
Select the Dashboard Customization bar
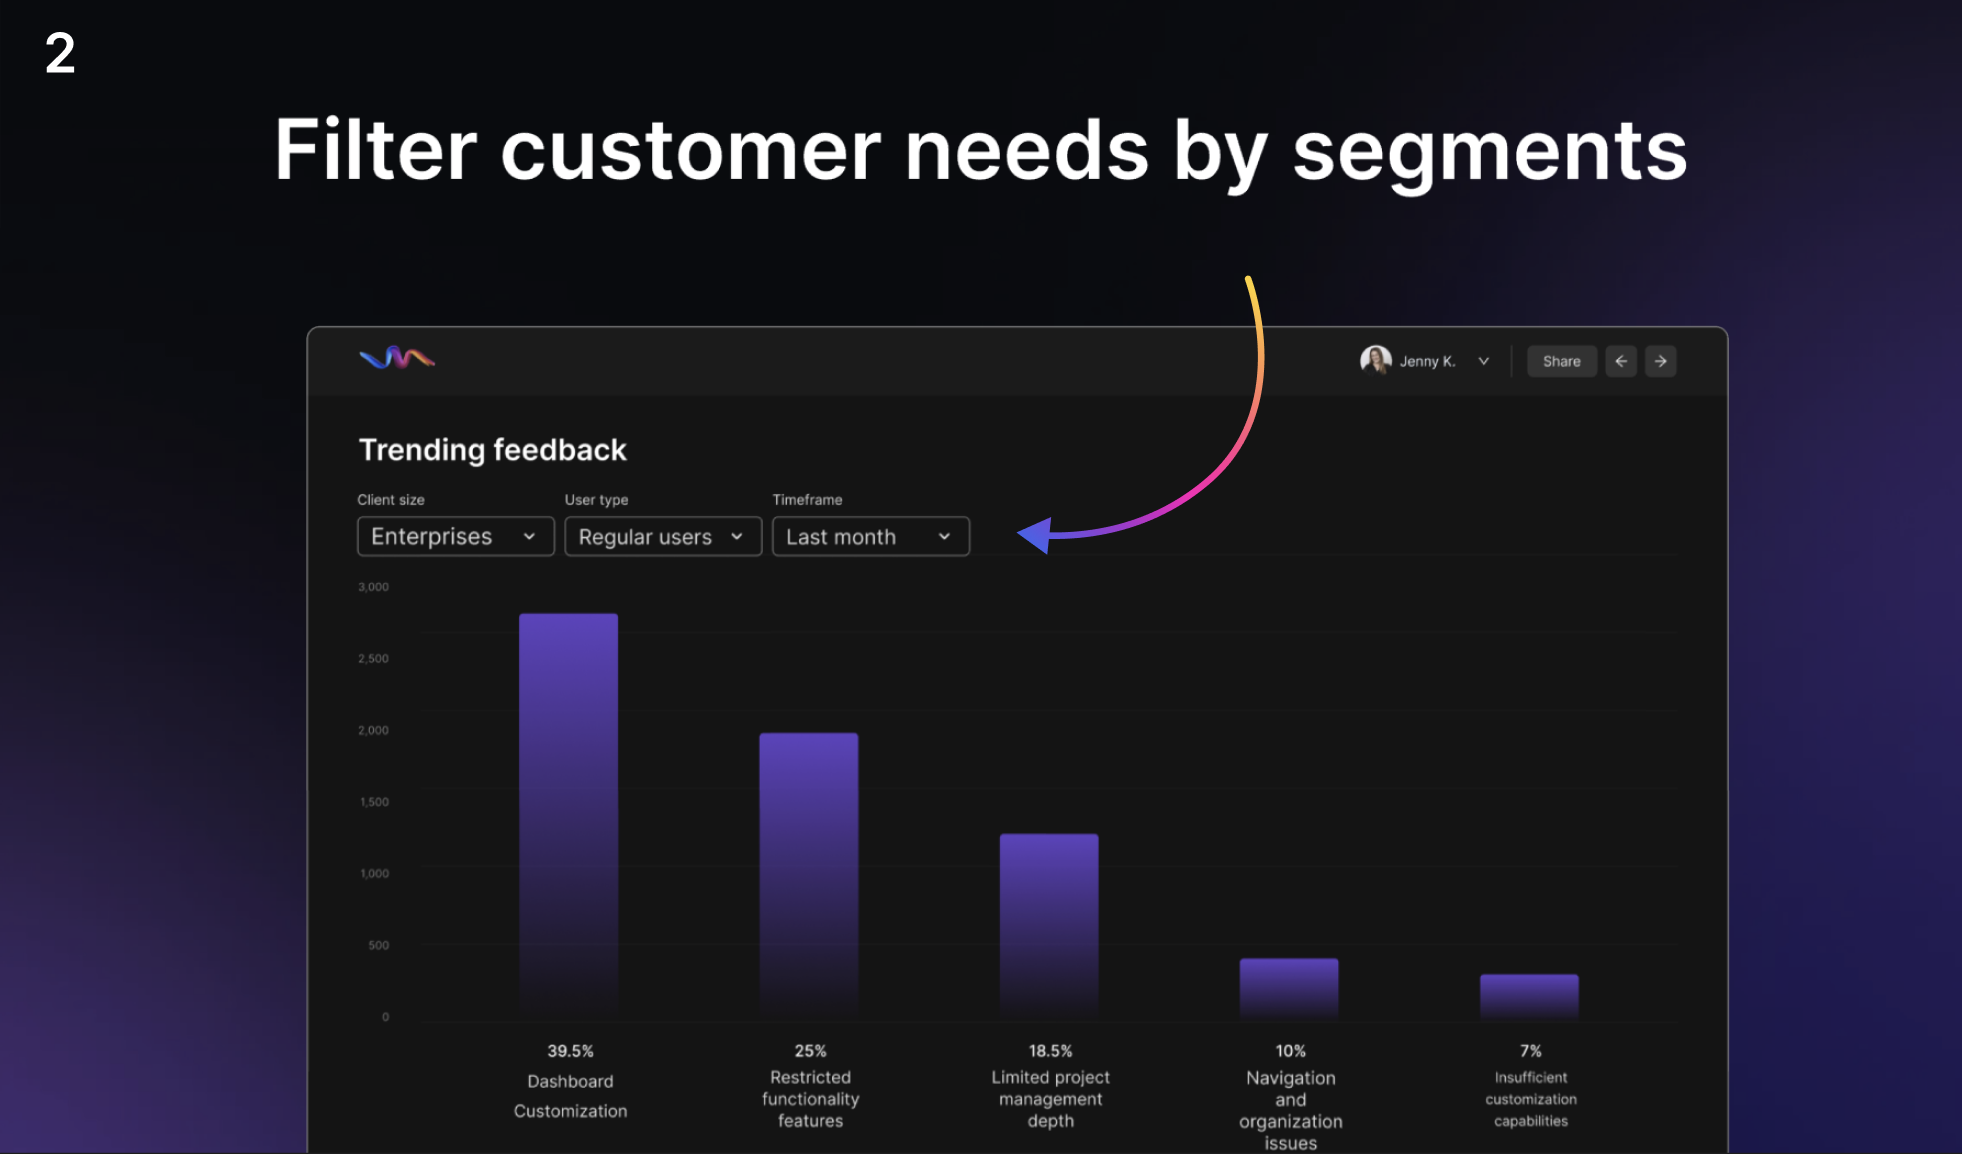(568, 815)
